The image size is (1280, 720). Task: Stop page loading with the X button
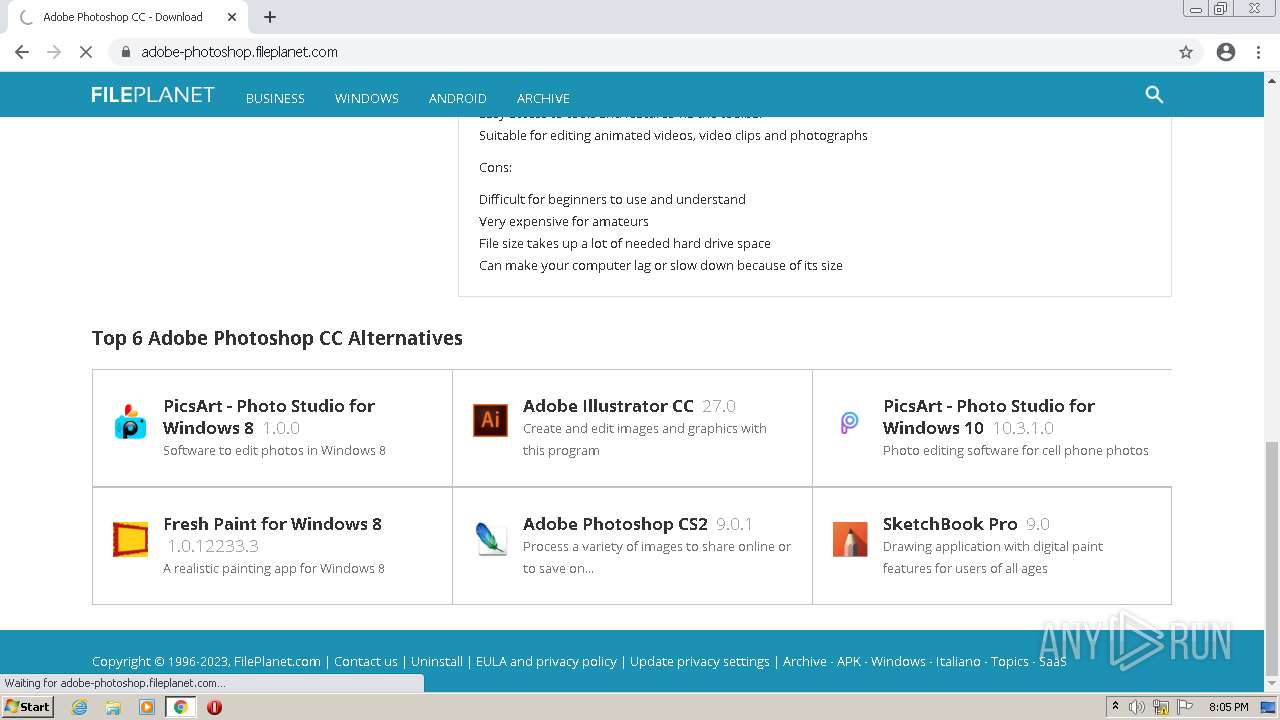86,52
